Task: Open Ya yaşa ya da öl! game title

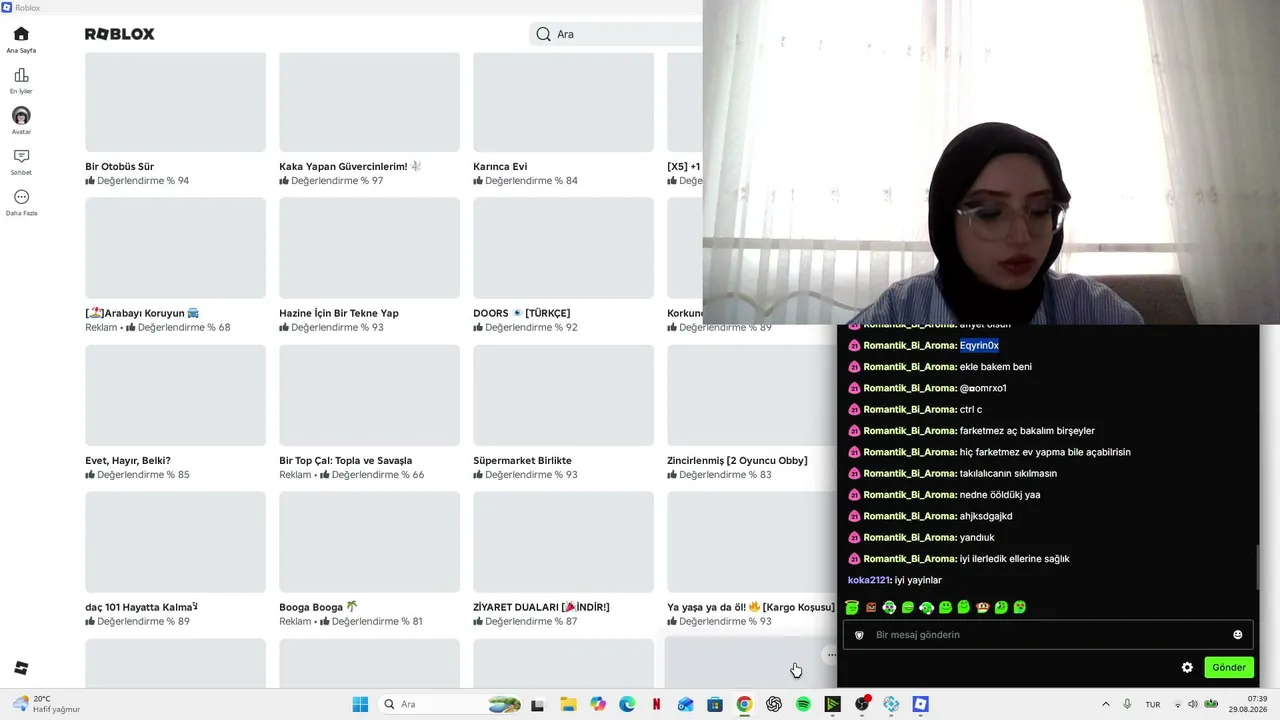Action: coord(750,607)
